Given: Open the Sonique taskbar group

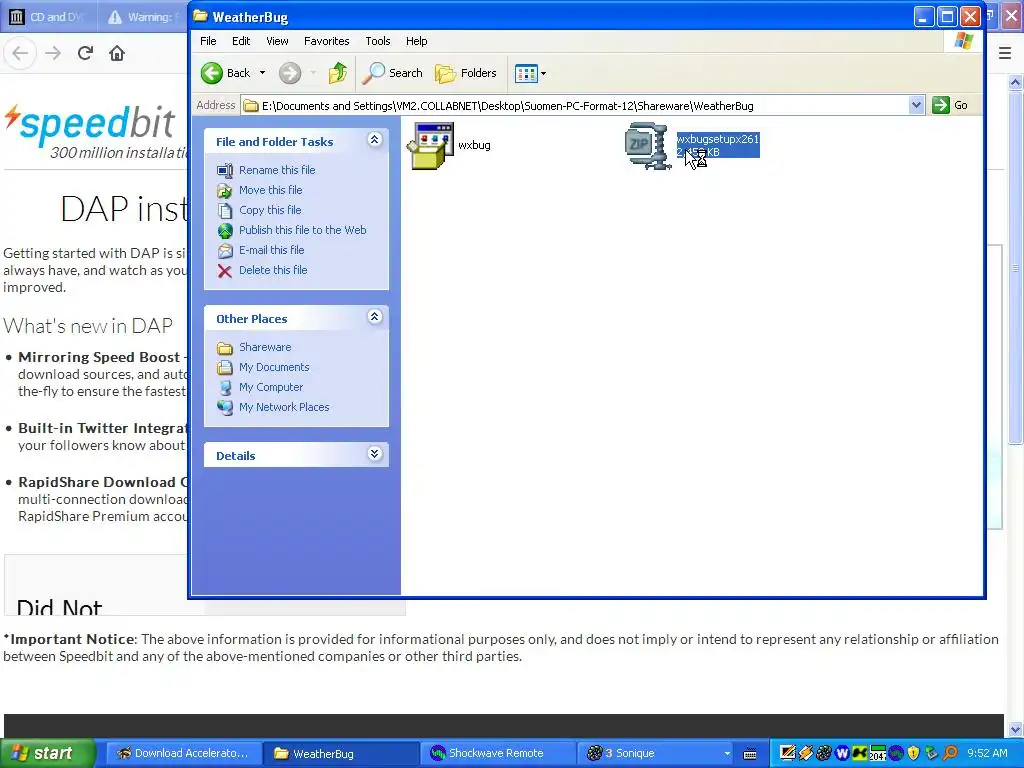Looking at the screenshot, I should [655, 753].
